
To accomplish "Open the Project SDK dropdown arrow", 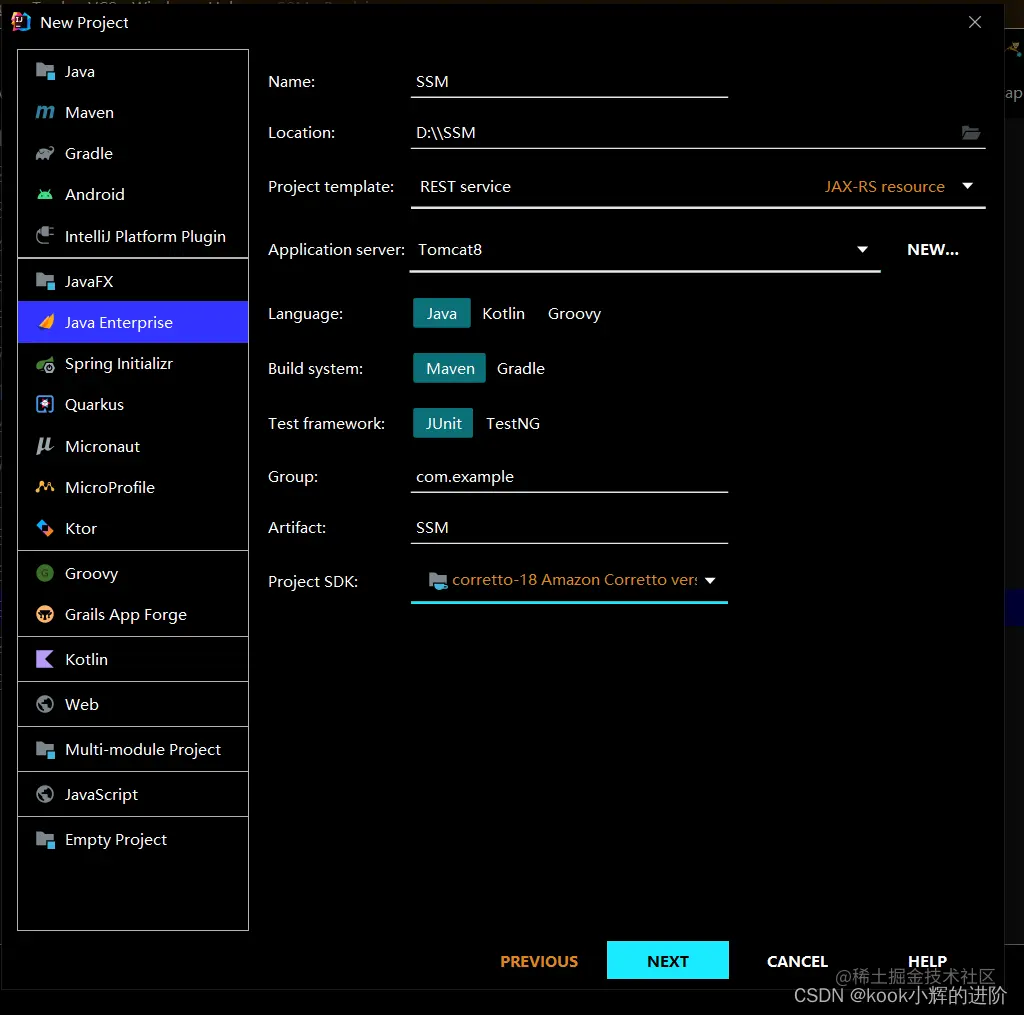I will coord(710,581).
